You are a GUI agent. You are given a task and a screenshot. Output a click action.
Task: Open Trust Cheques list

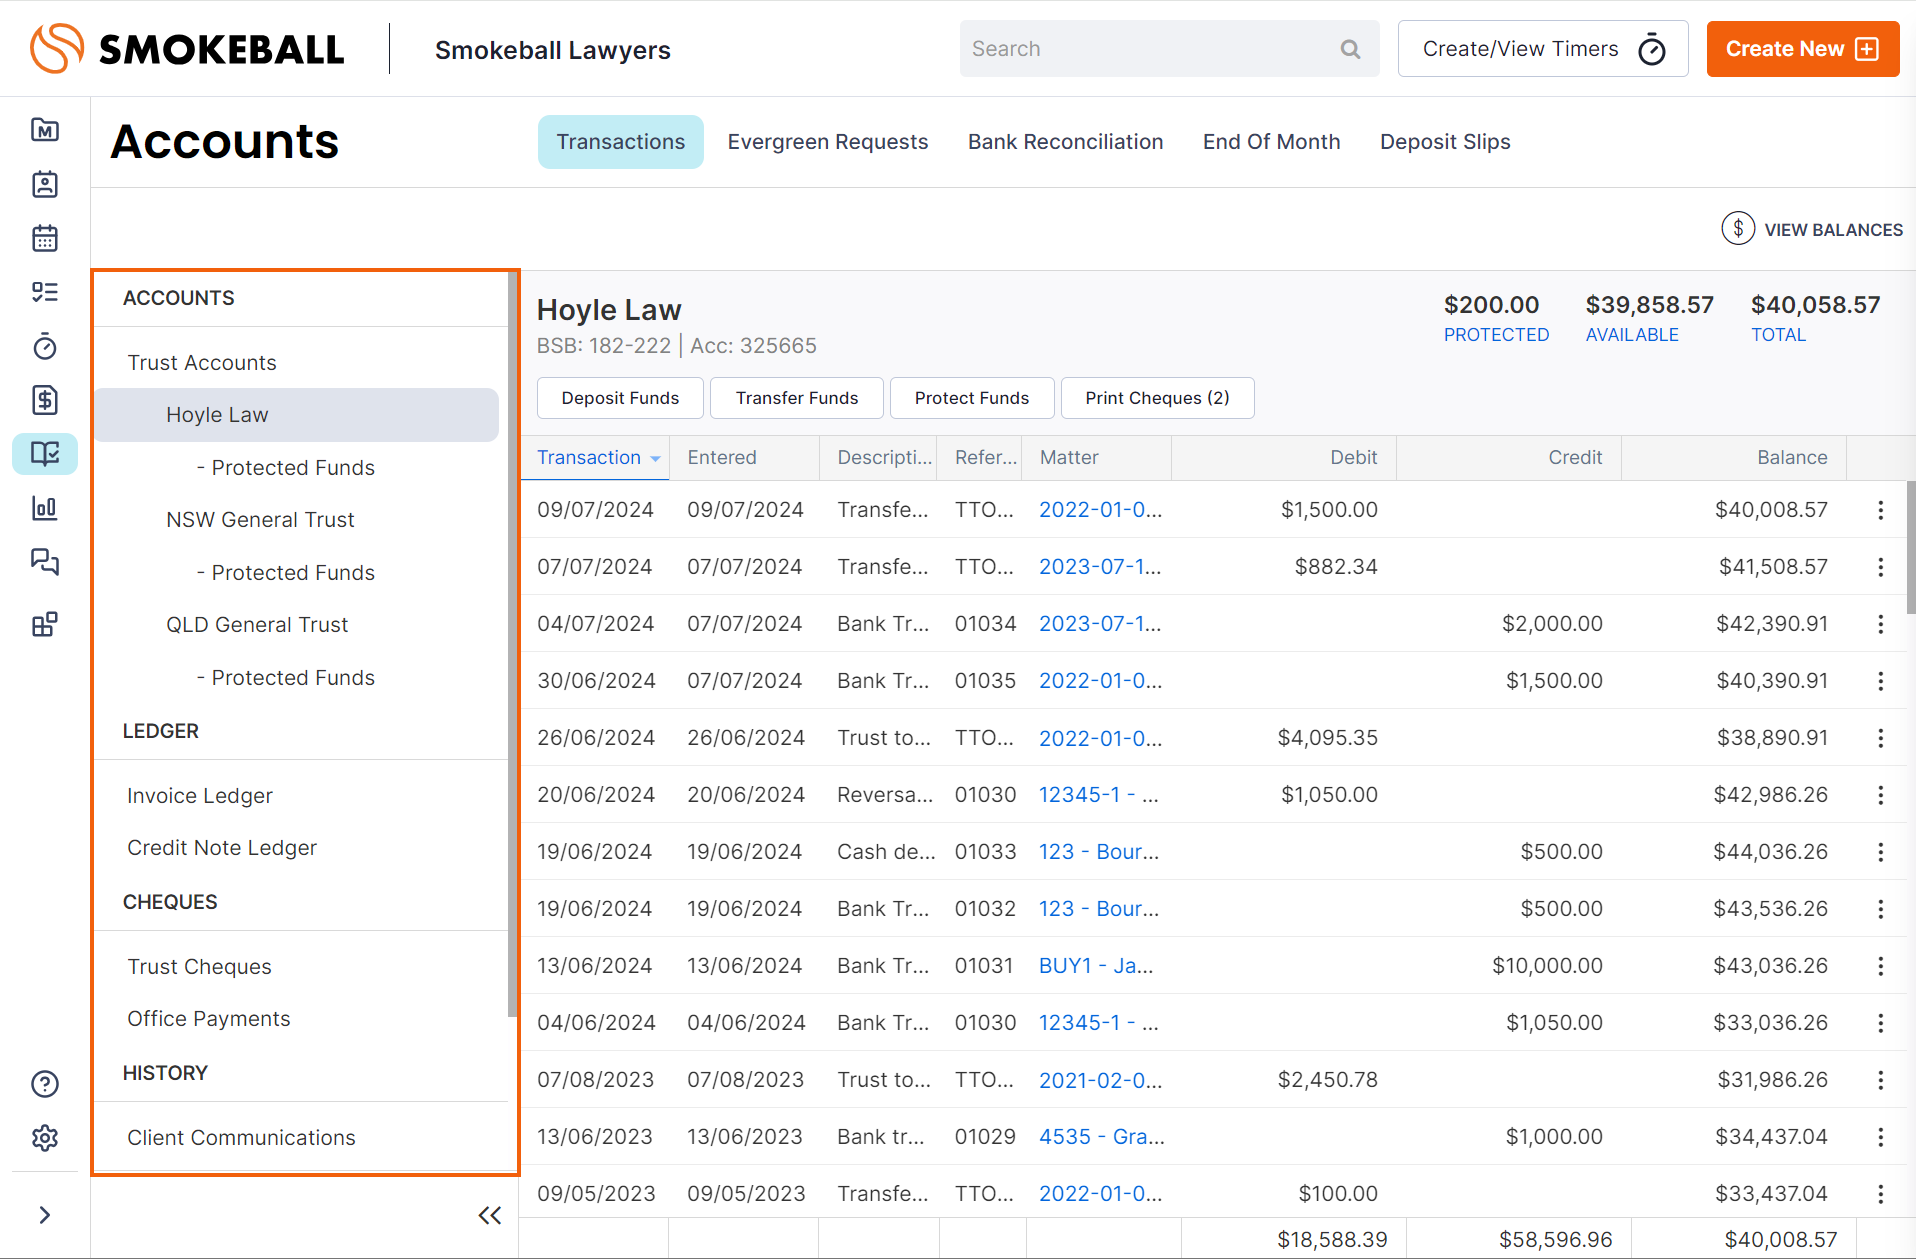tap(199, 967)
